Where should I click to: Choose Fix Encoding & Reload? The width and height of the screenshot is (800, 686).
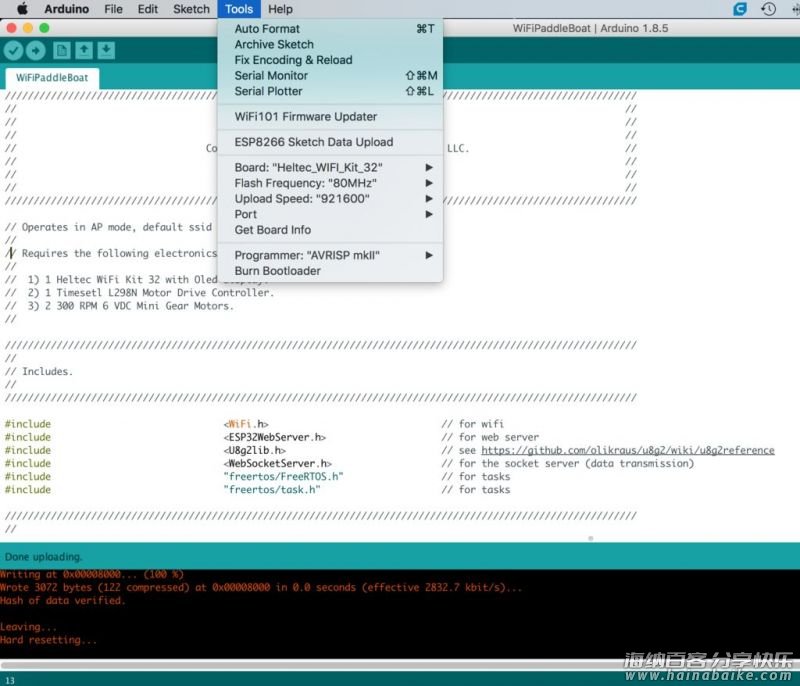tap(330, 60)
